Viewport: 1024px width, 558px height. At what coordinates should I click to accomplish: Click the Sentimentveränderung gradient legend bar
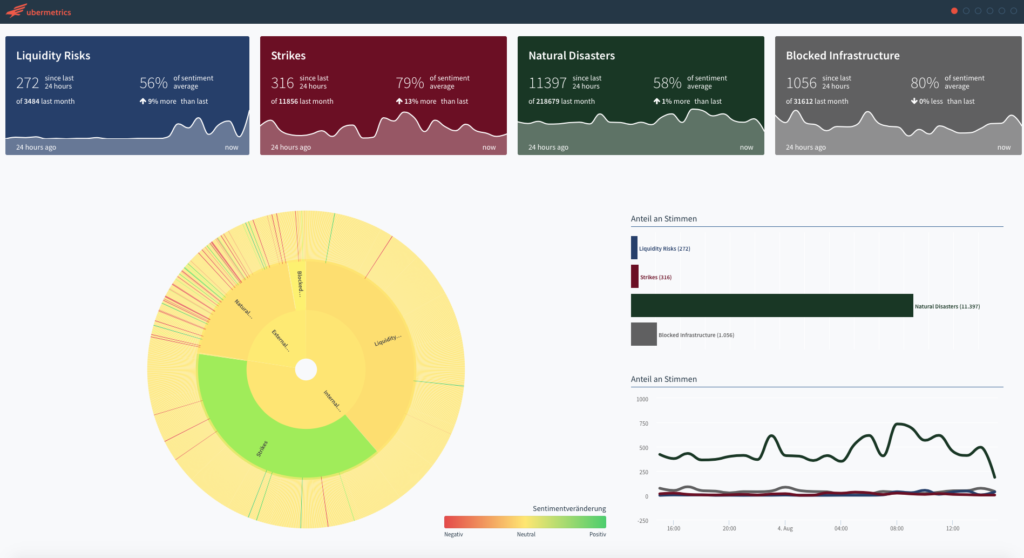[x=525, y=521]
